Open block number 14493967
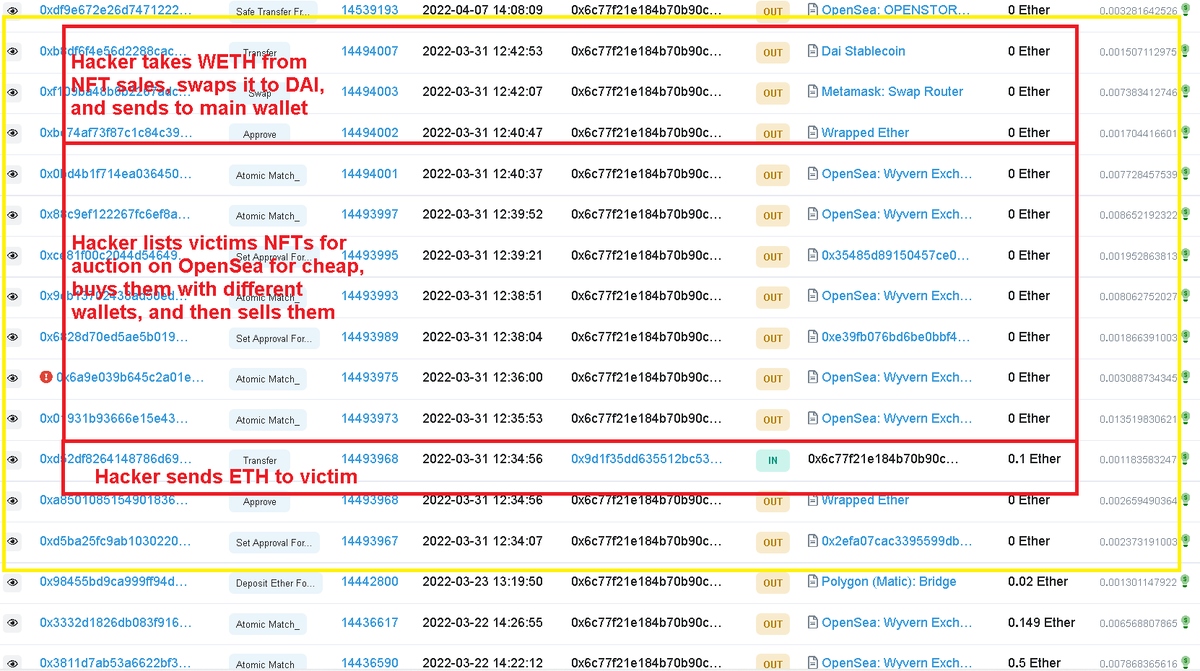Image resolution: width=1200 pixels, height=671 pixels. pyautogui.click(x=370, y=542)
